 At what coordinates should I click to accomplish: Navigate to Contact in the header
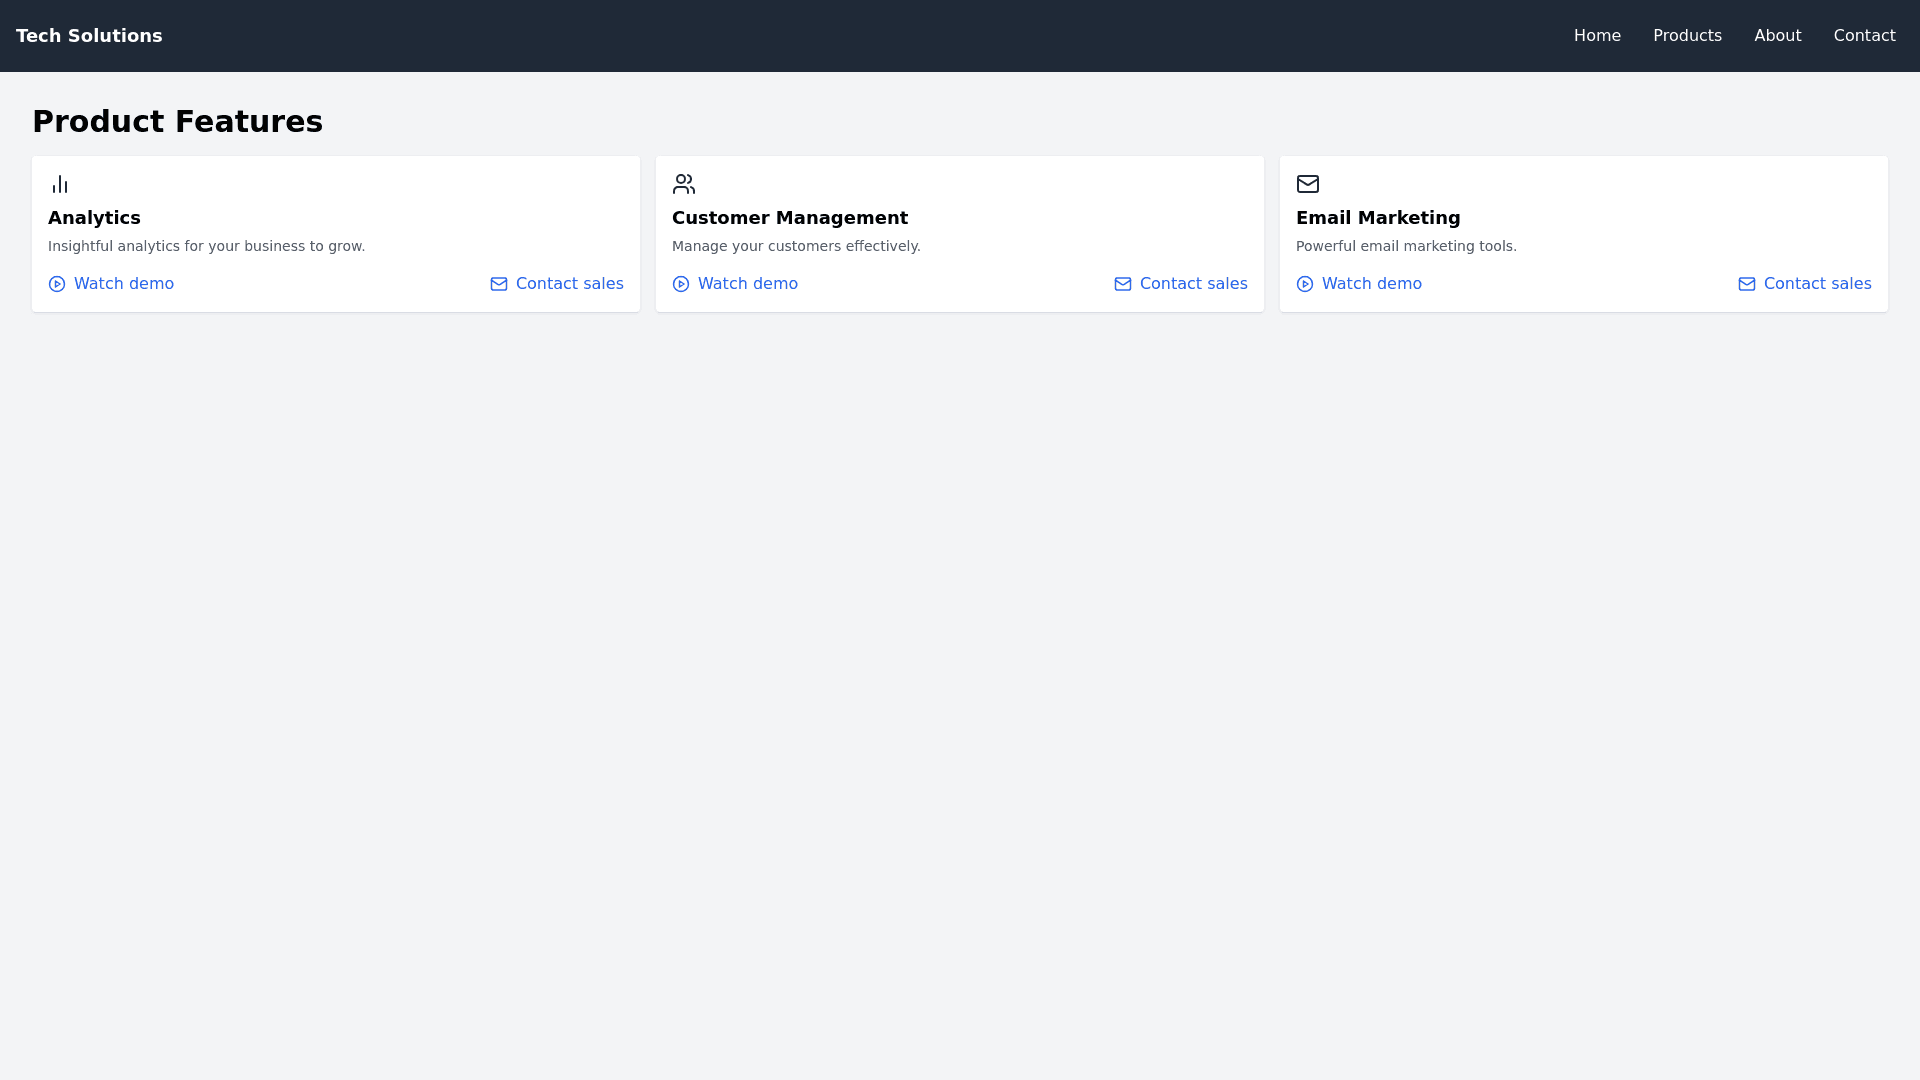click(x=1864, y=36)
